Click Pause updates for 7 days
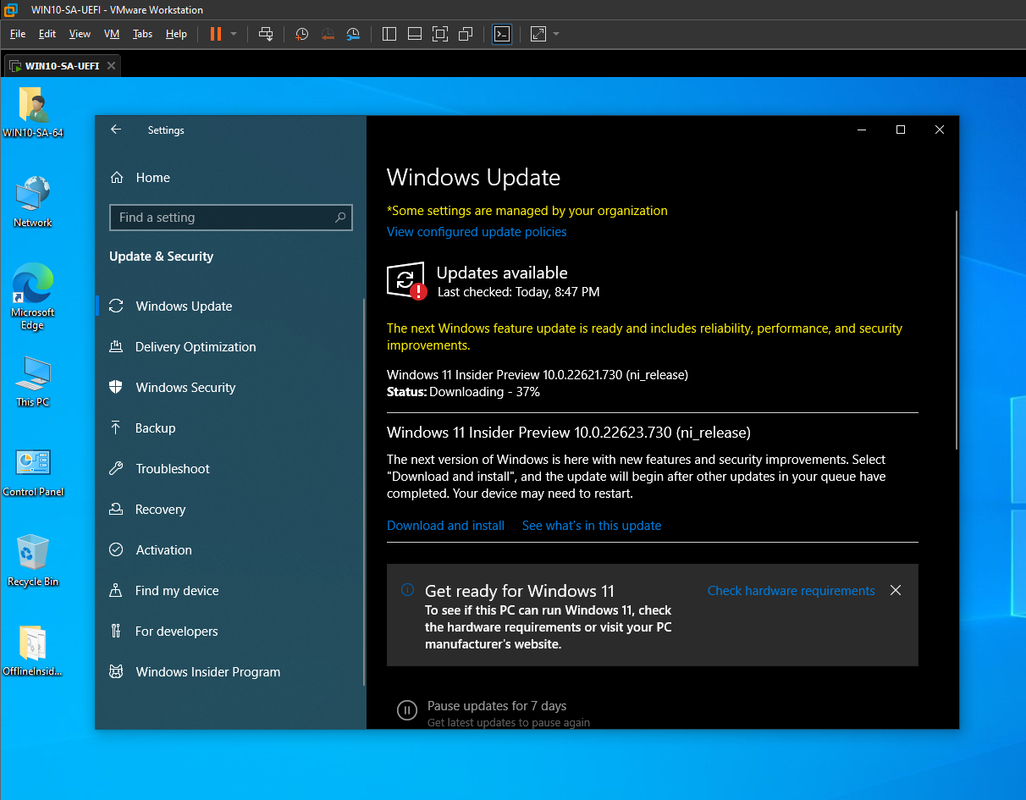 click(497, 706)
